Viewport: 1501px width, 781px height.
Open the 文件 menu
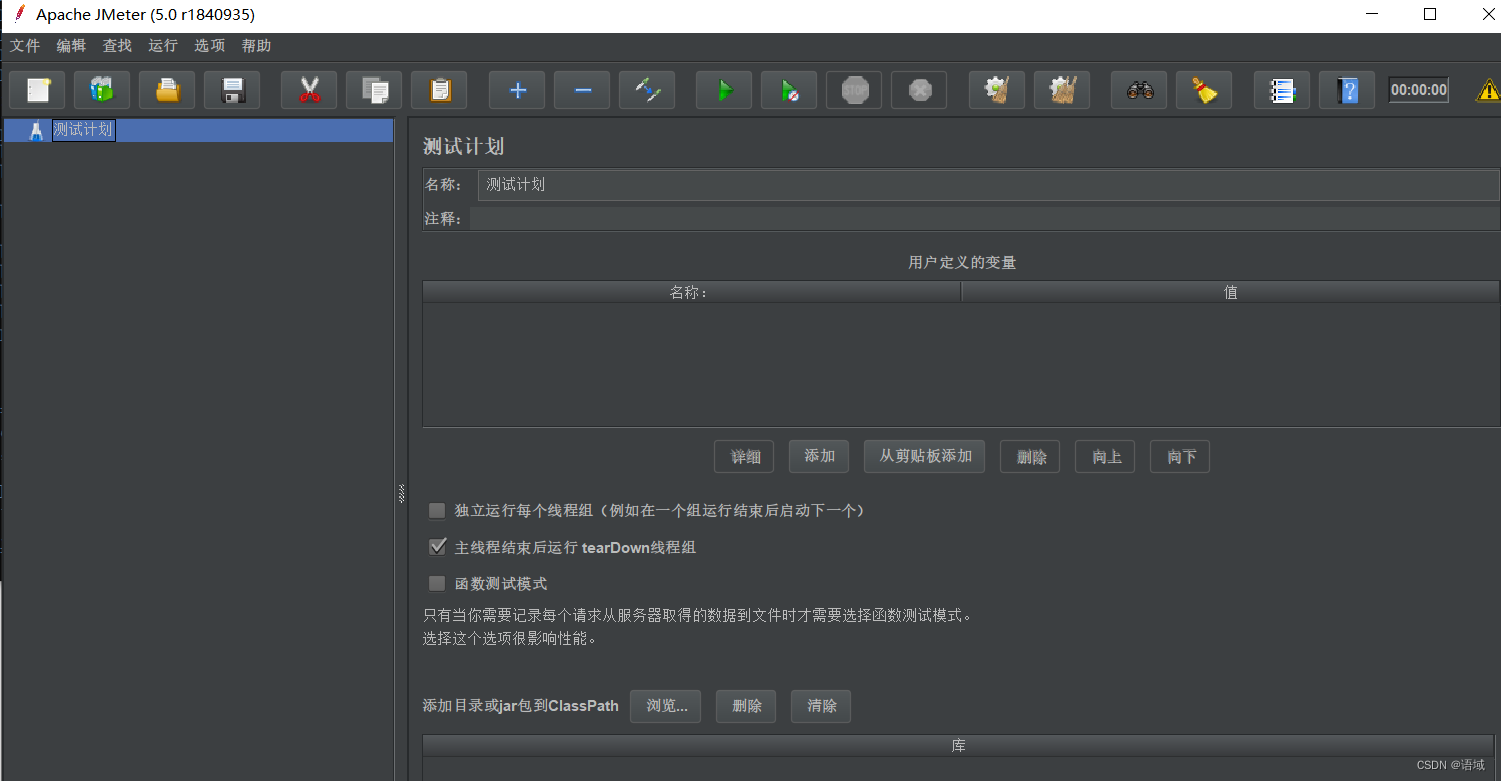[x=25, y=46]
